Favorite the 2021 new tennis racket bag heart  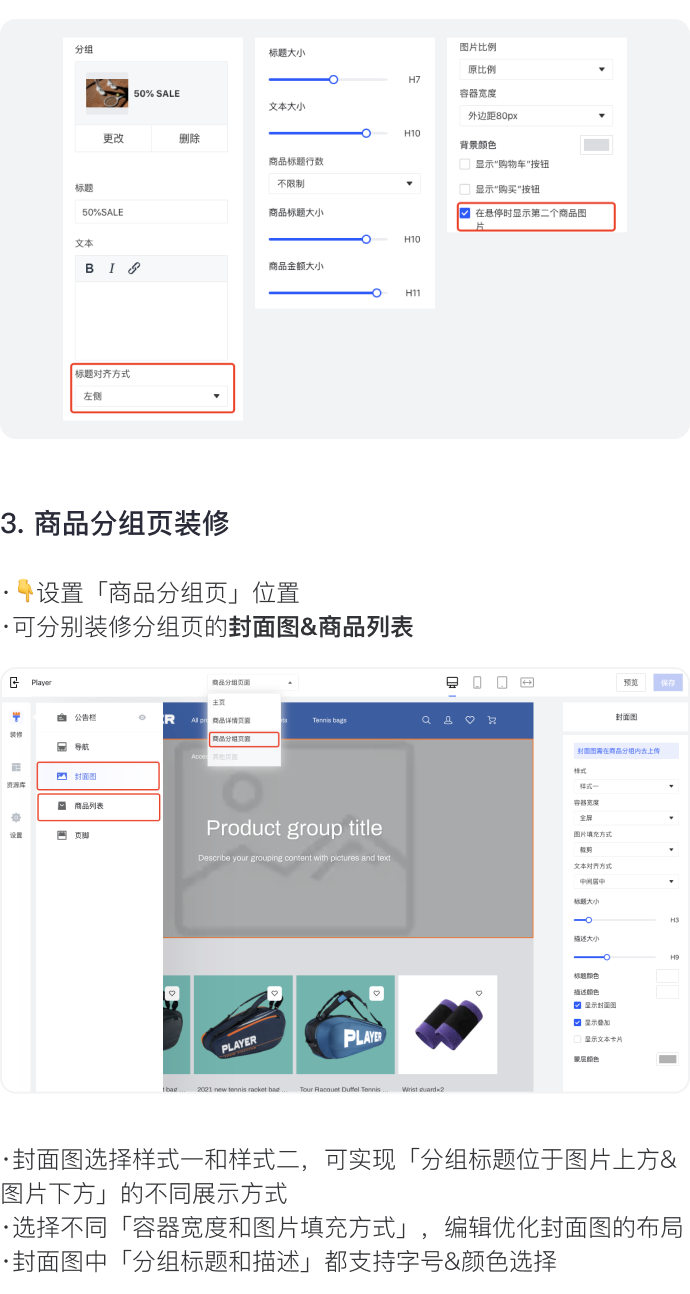click(275, 993)
